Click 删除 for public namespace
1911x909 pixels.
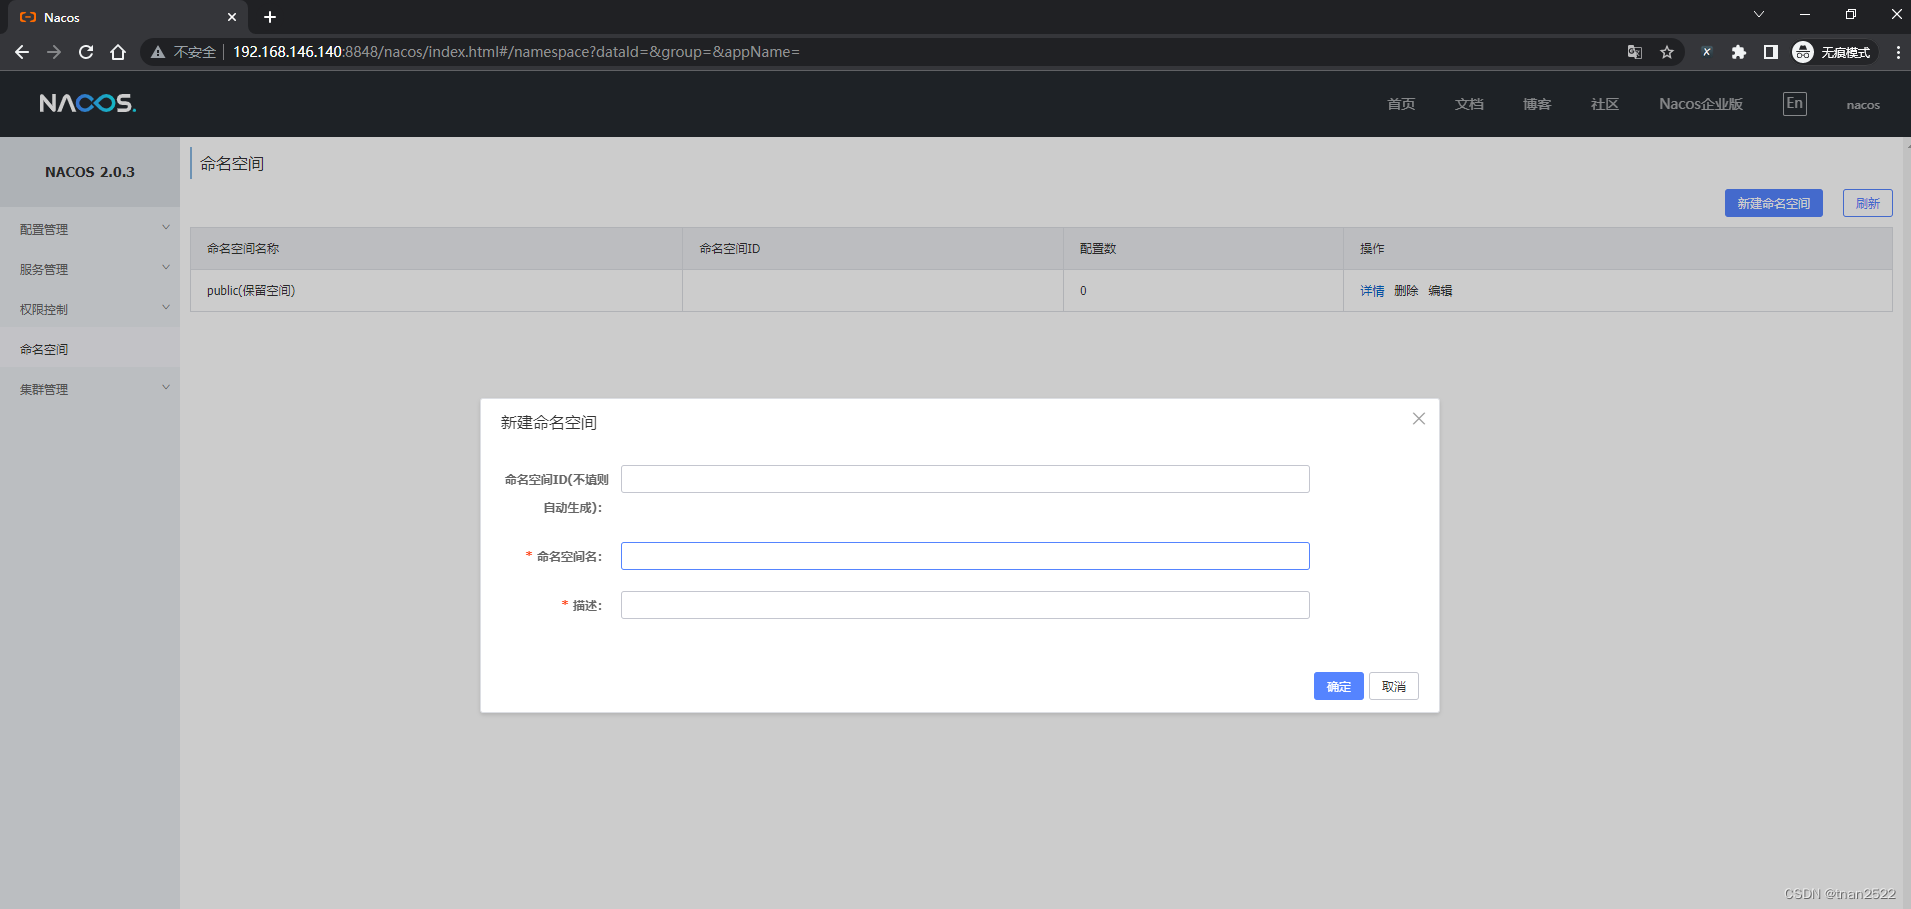1406,291
